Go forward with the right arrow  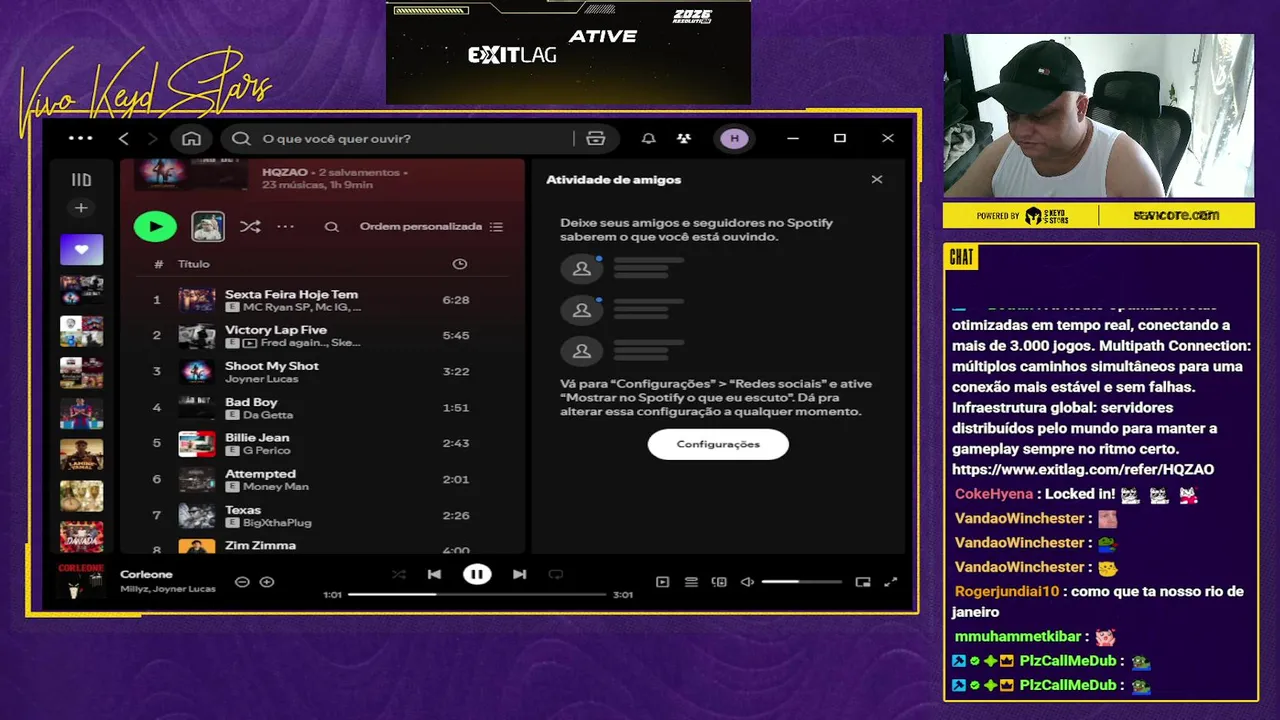tap(152, 138)
